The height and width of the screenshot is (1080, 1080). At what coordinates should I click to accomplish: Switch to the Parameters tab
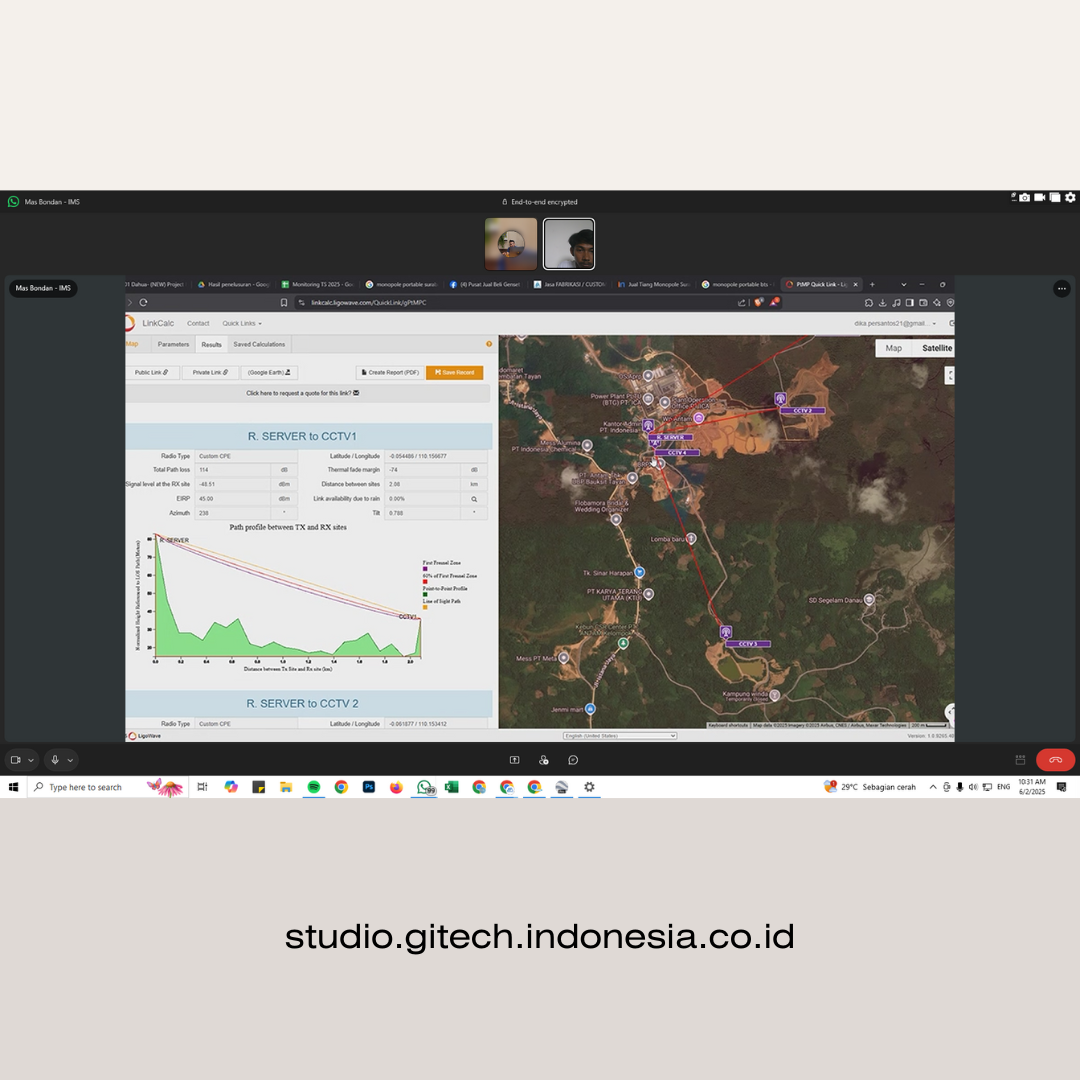[x=173, y=344]
